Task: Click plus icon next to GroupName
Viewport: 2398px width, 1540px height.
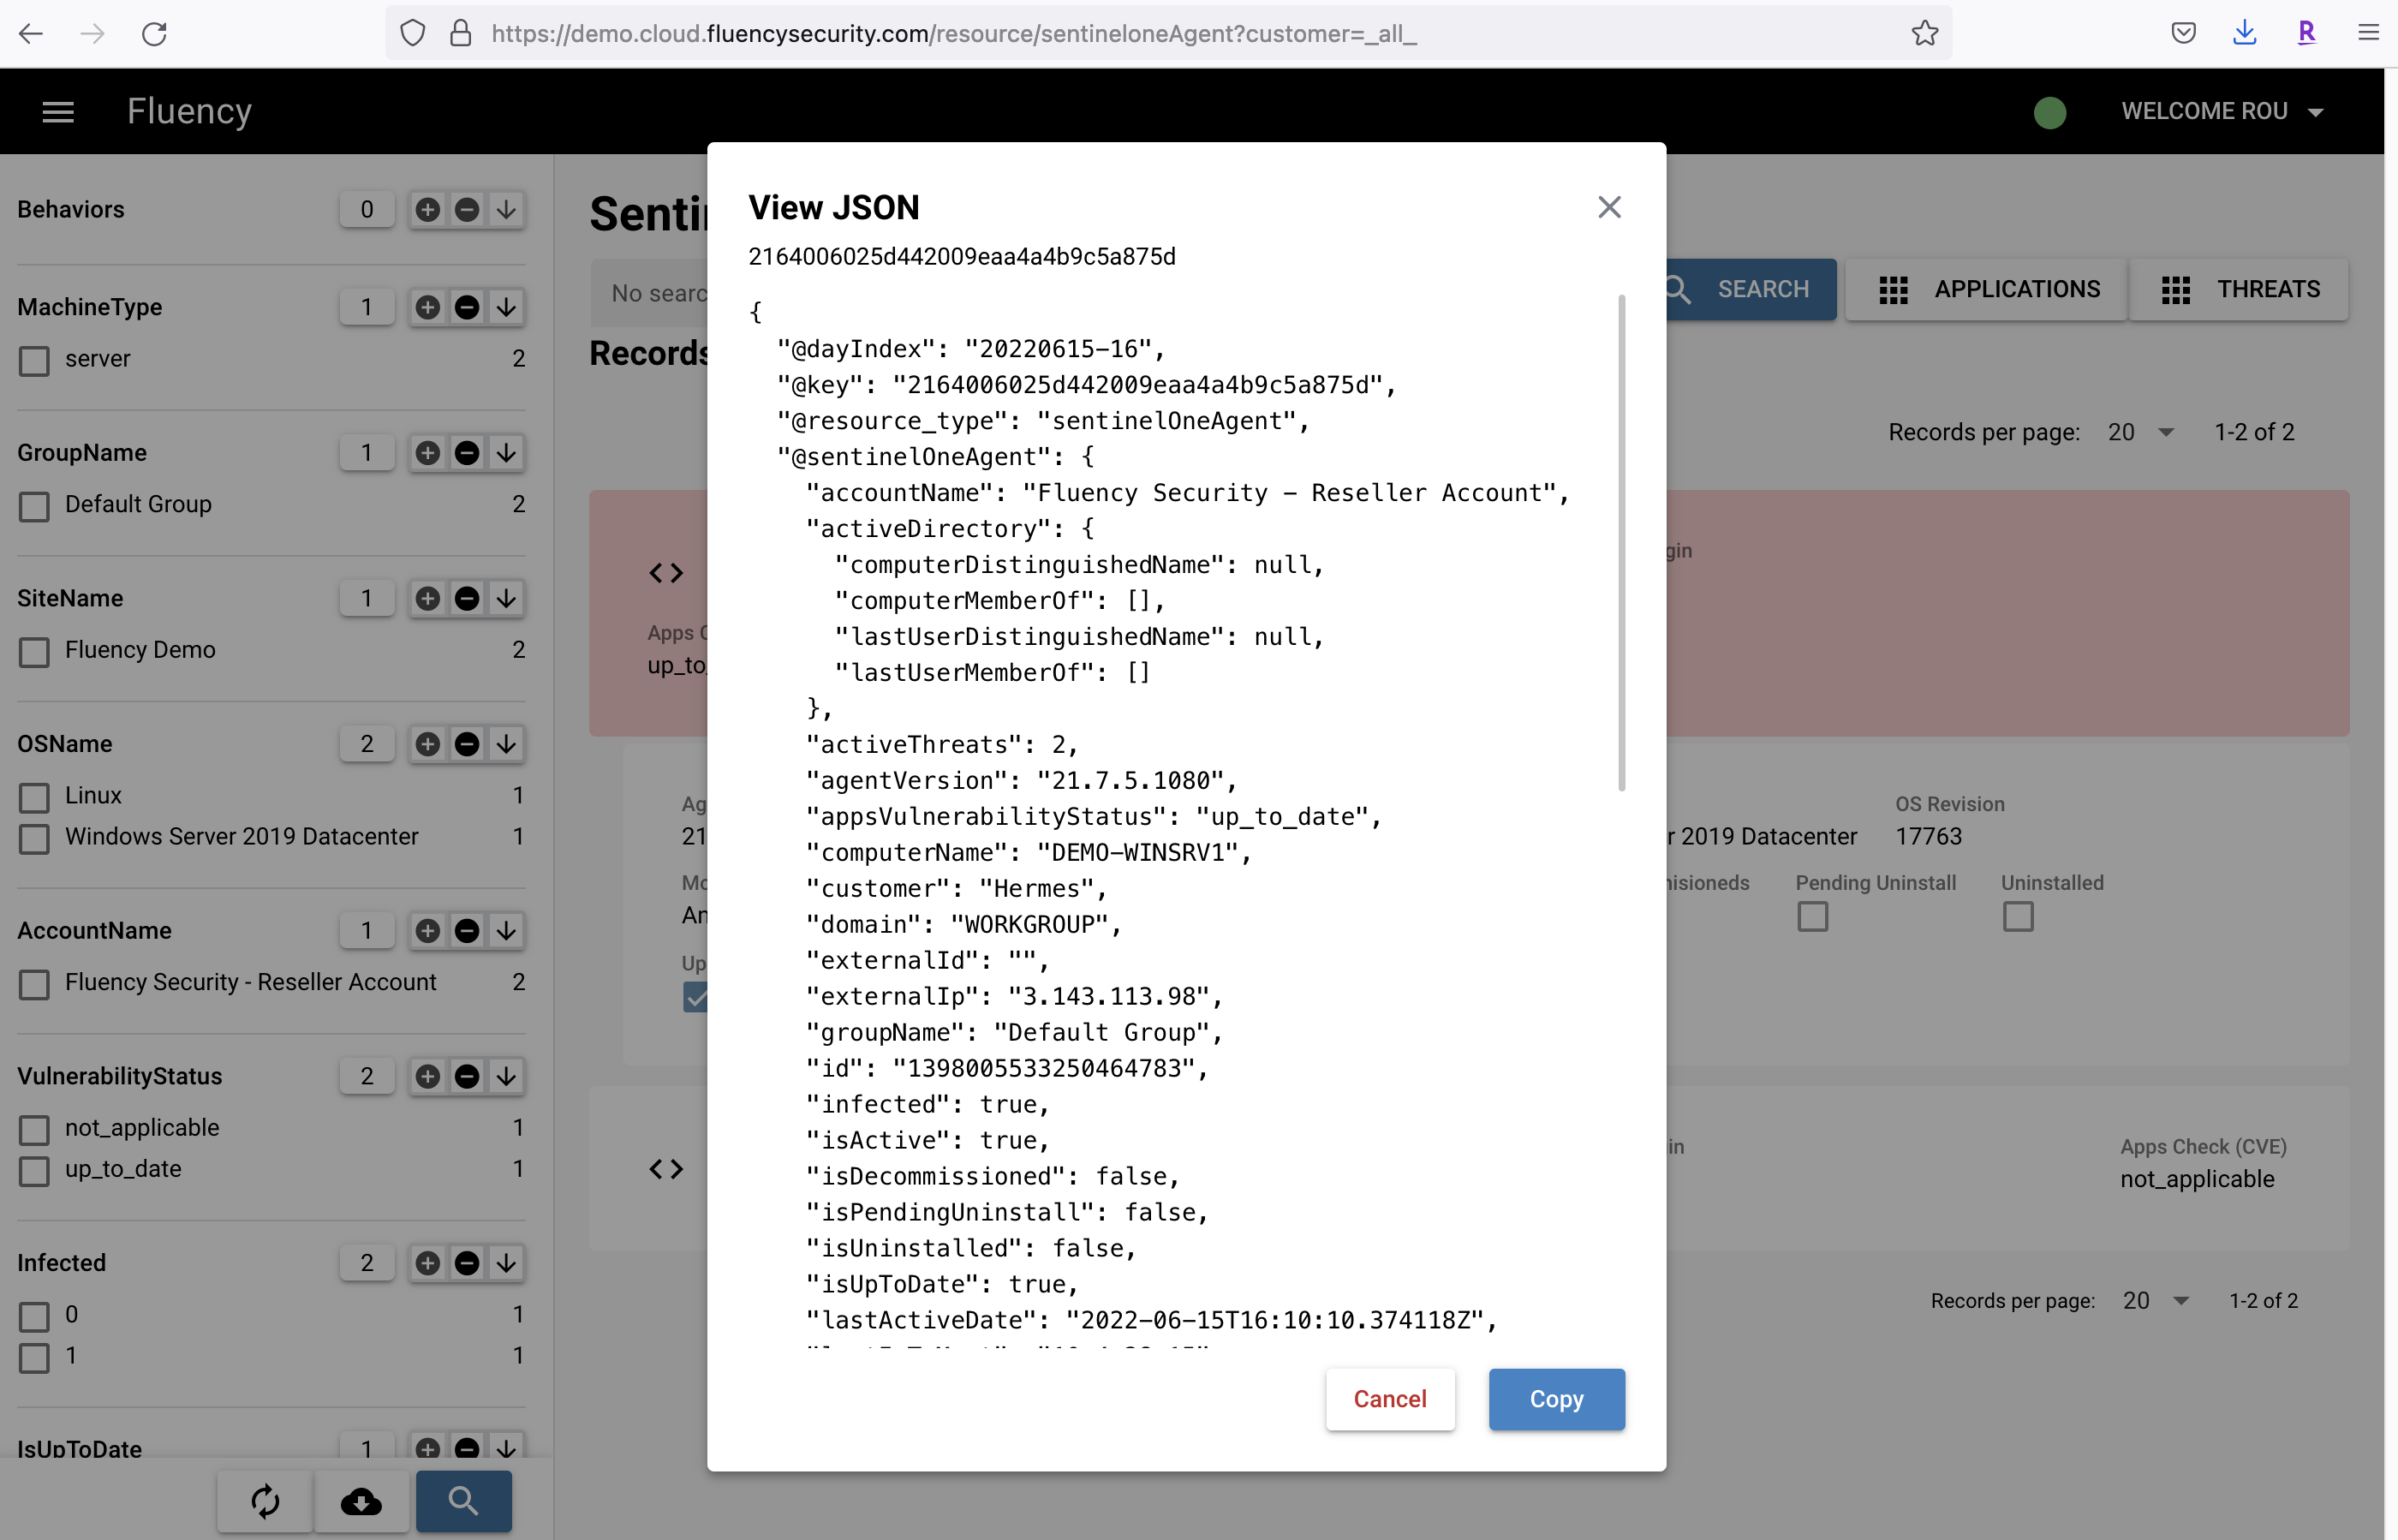Action: (428, 453)
